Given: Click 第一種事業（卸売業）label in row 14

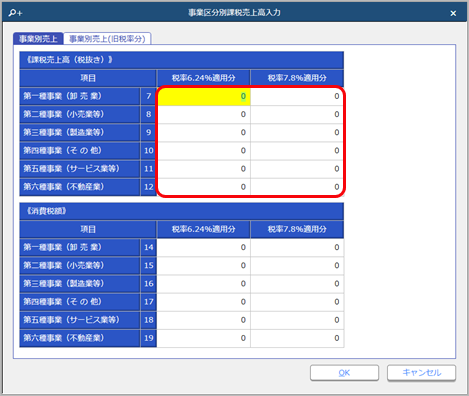Looking at the screenshot, I should click(80, 247).
